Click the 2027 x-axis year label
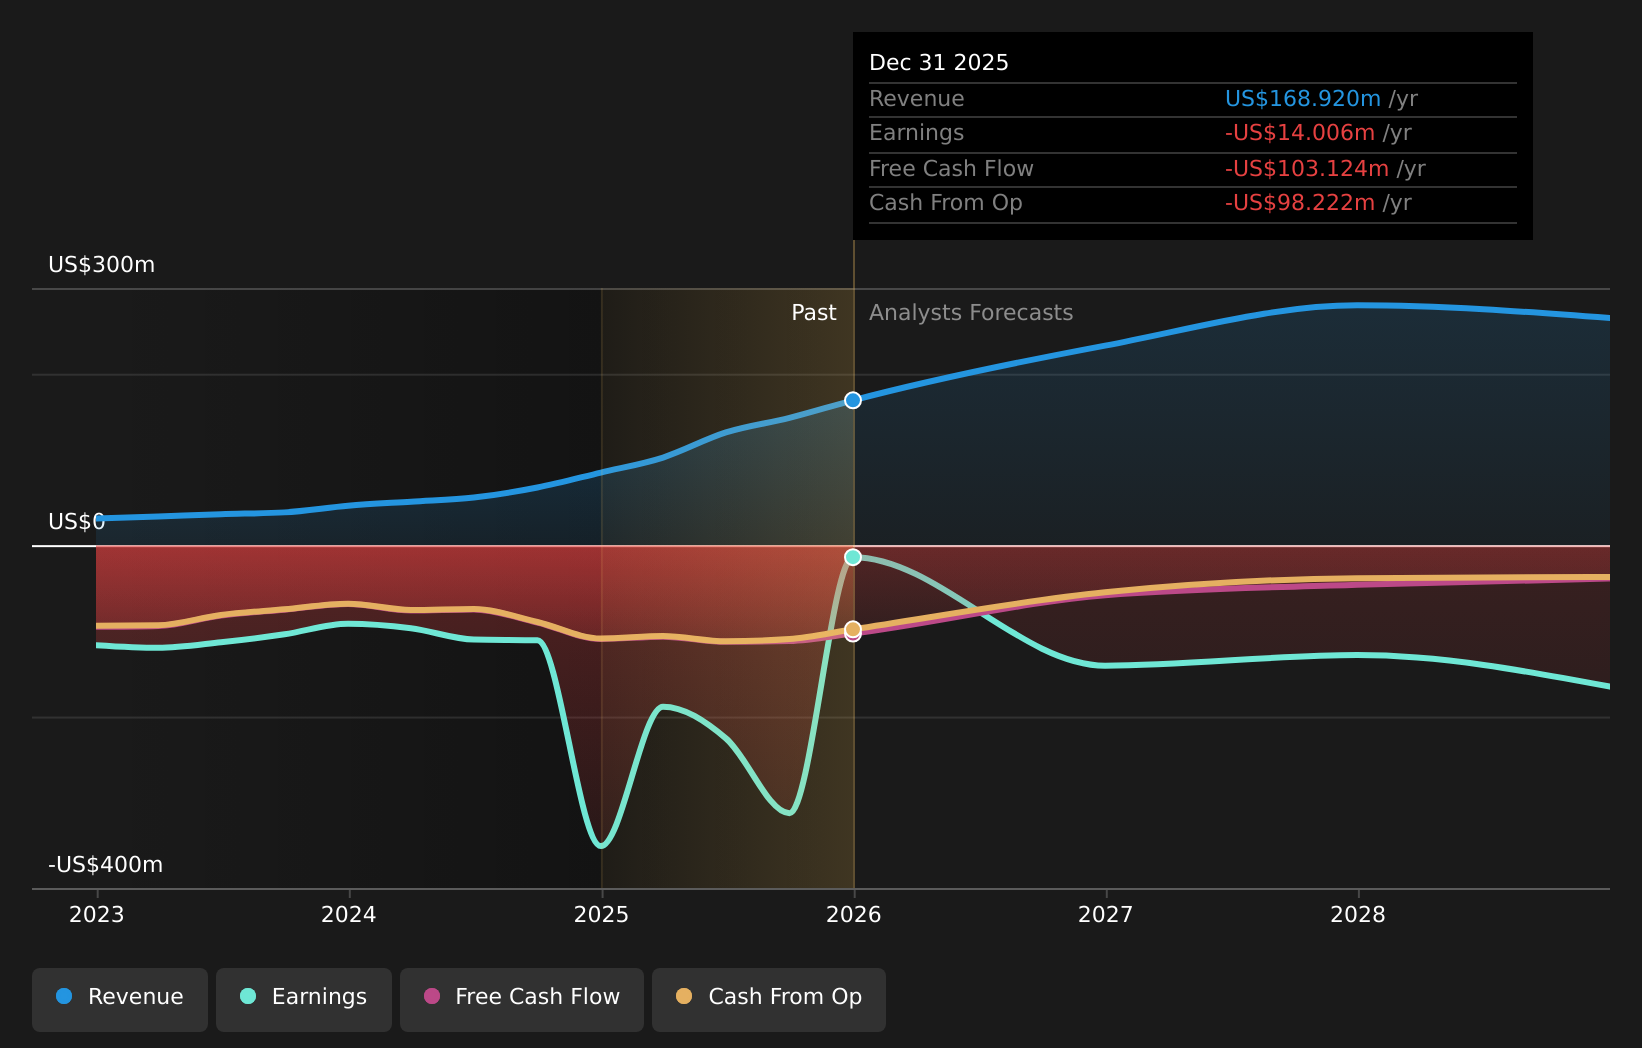The height and width of the screenshot is (1048, 1642). (1105, 915)
